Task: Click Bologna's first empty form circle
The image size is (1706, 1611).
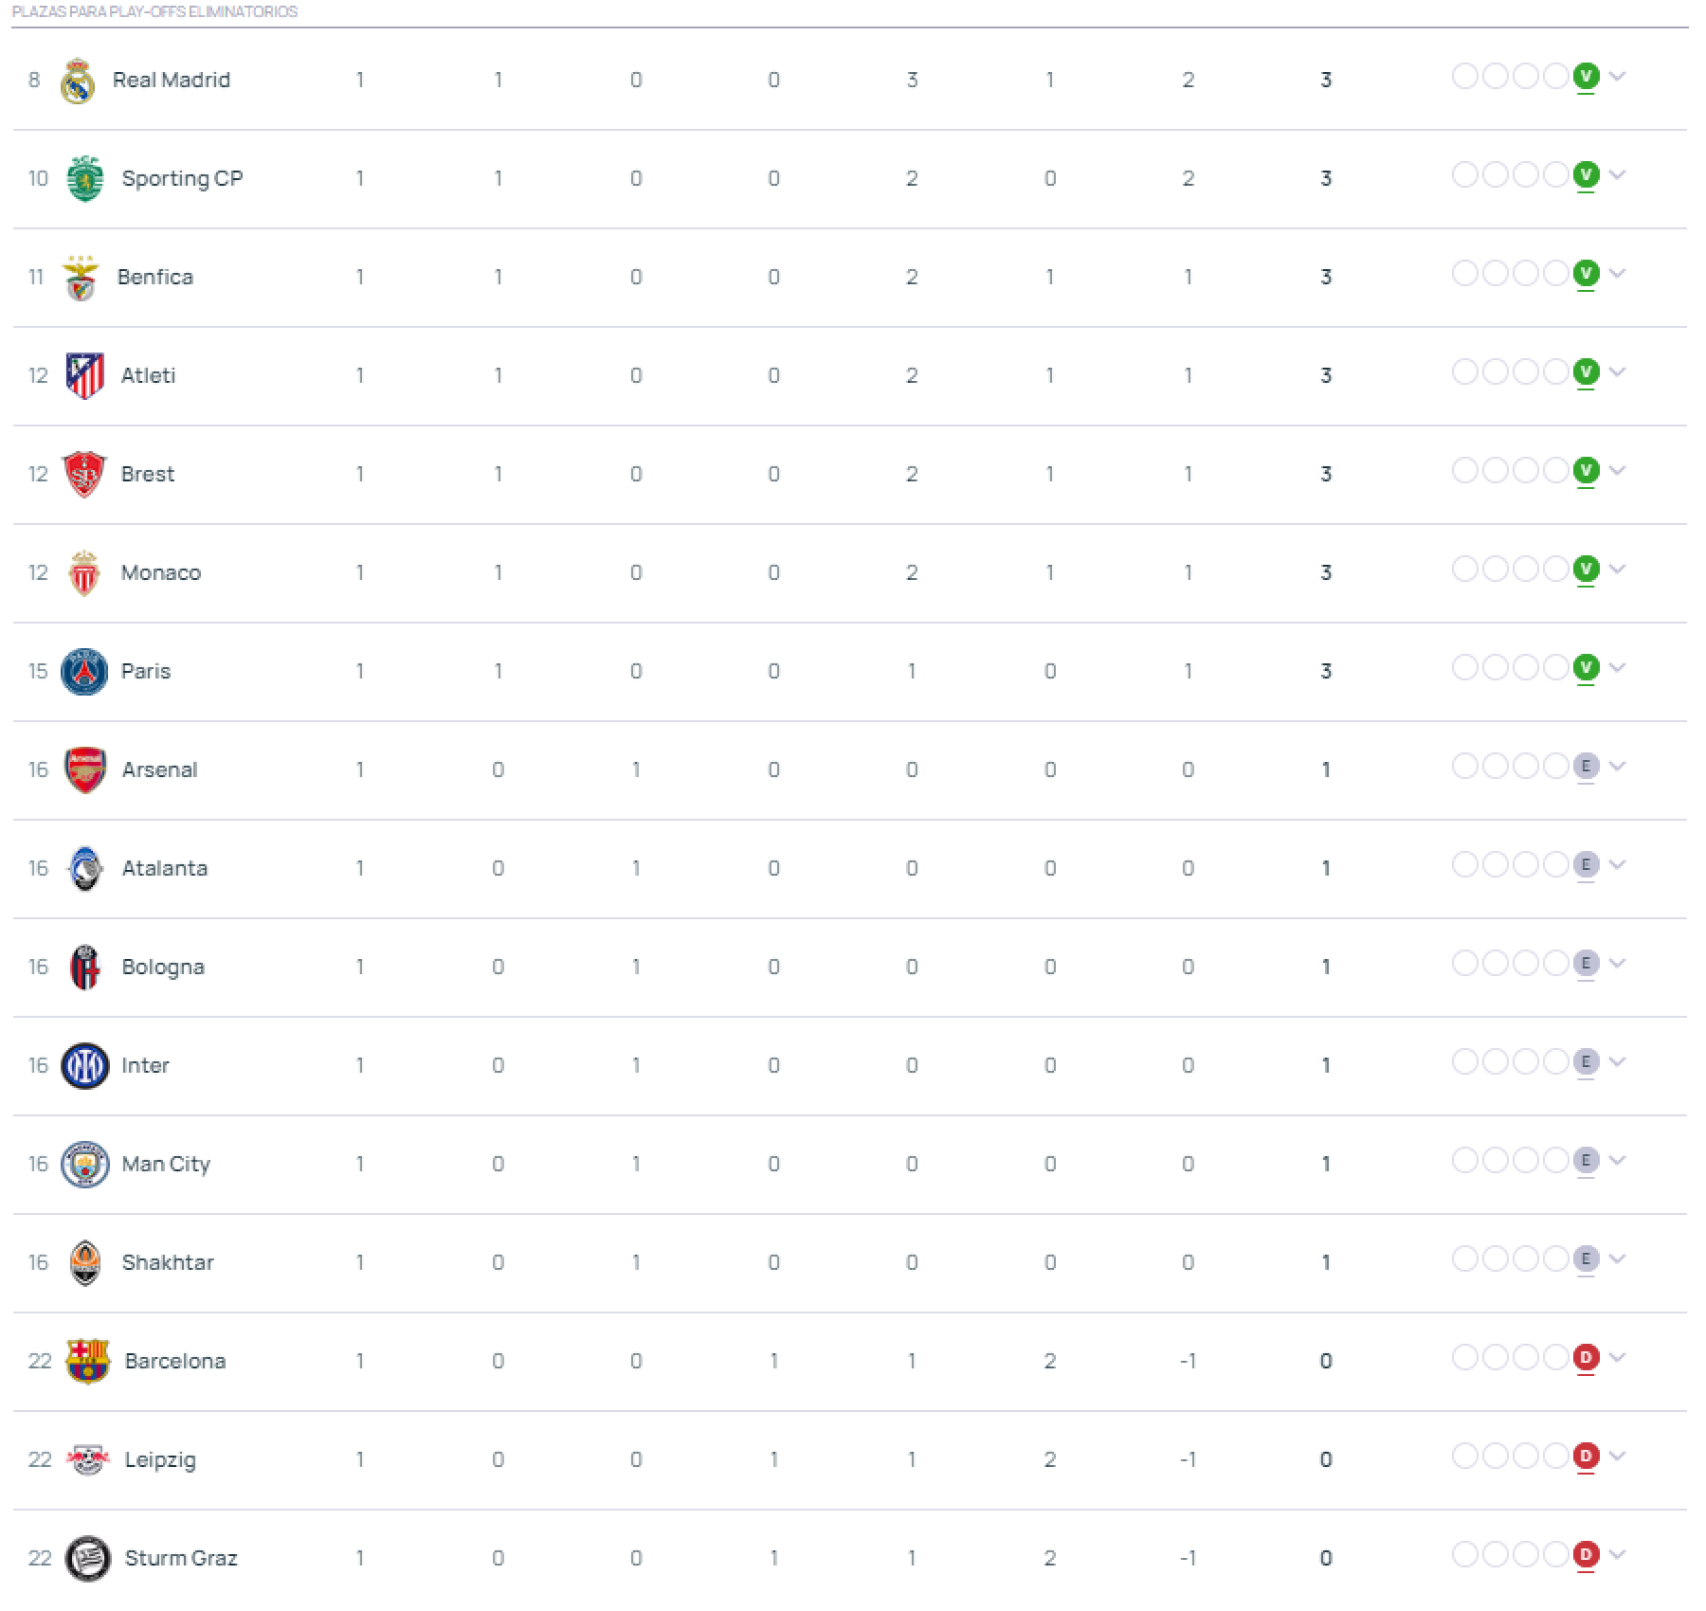Action: 1465,964
